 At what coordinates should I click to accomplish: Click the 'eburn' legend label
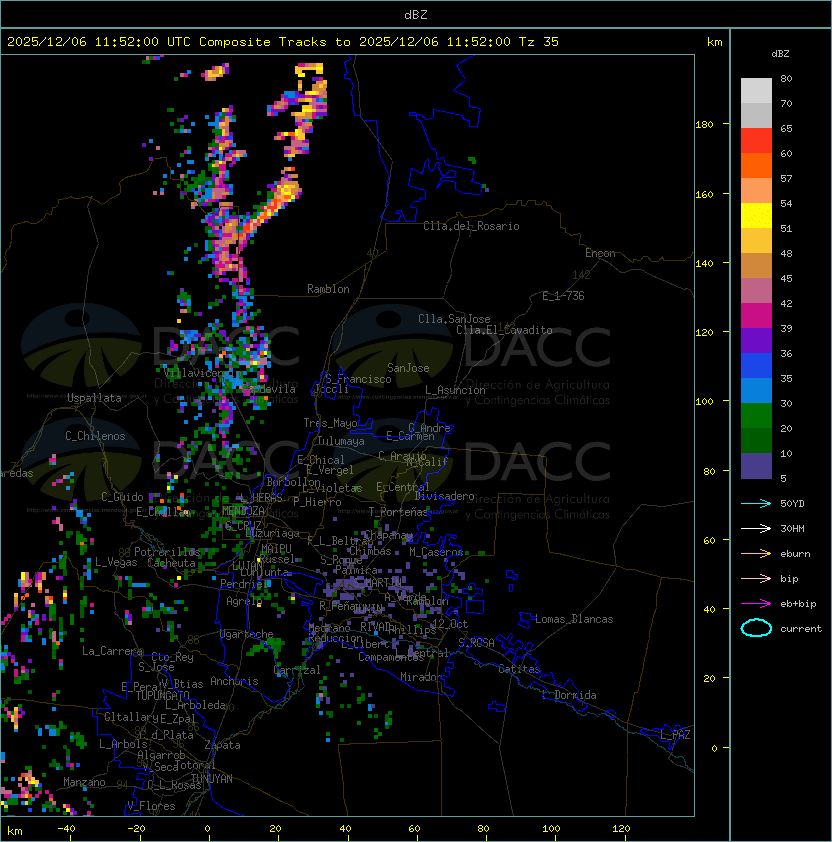pyautogui.click(x=795, y=554)
